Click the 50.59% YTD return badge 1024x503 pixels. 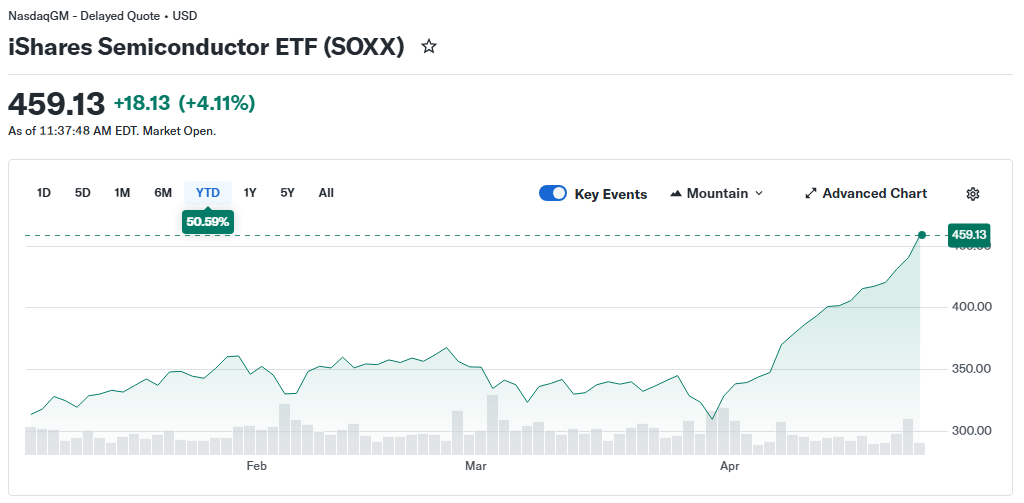[x=208, y=221]
